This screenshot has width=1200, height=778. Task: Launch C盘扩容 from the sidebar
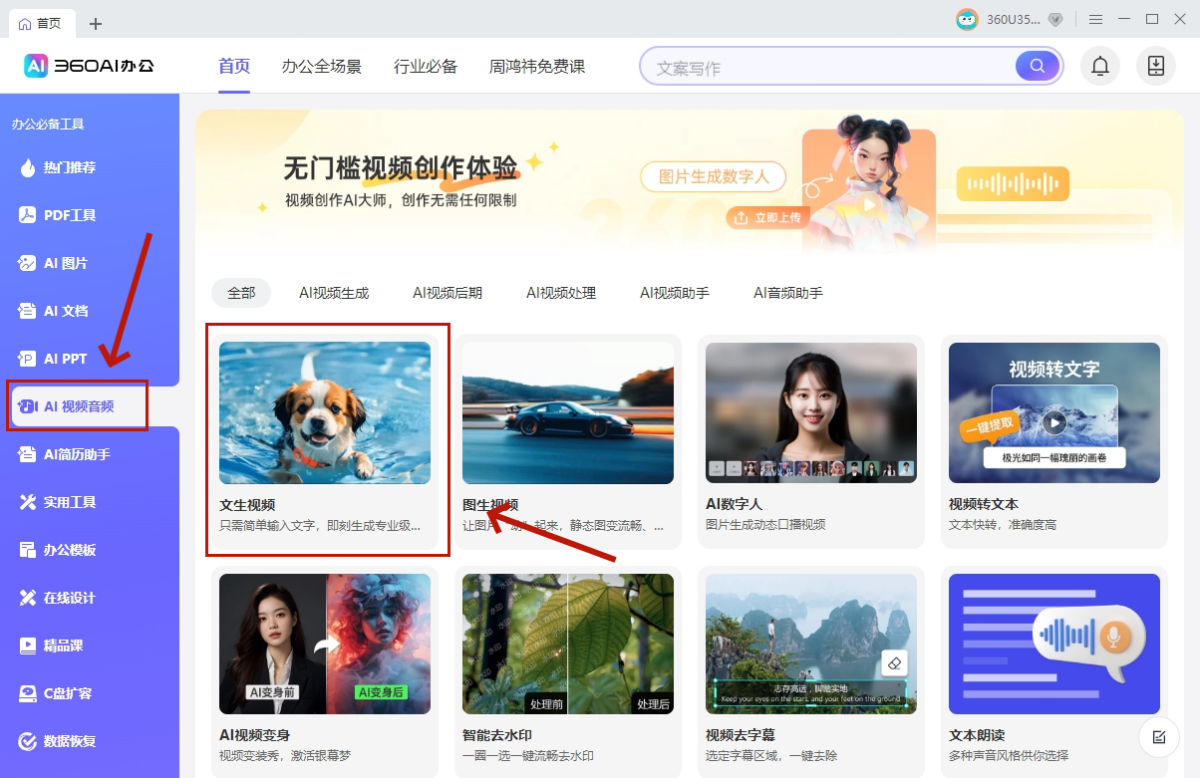pos(56,693)
